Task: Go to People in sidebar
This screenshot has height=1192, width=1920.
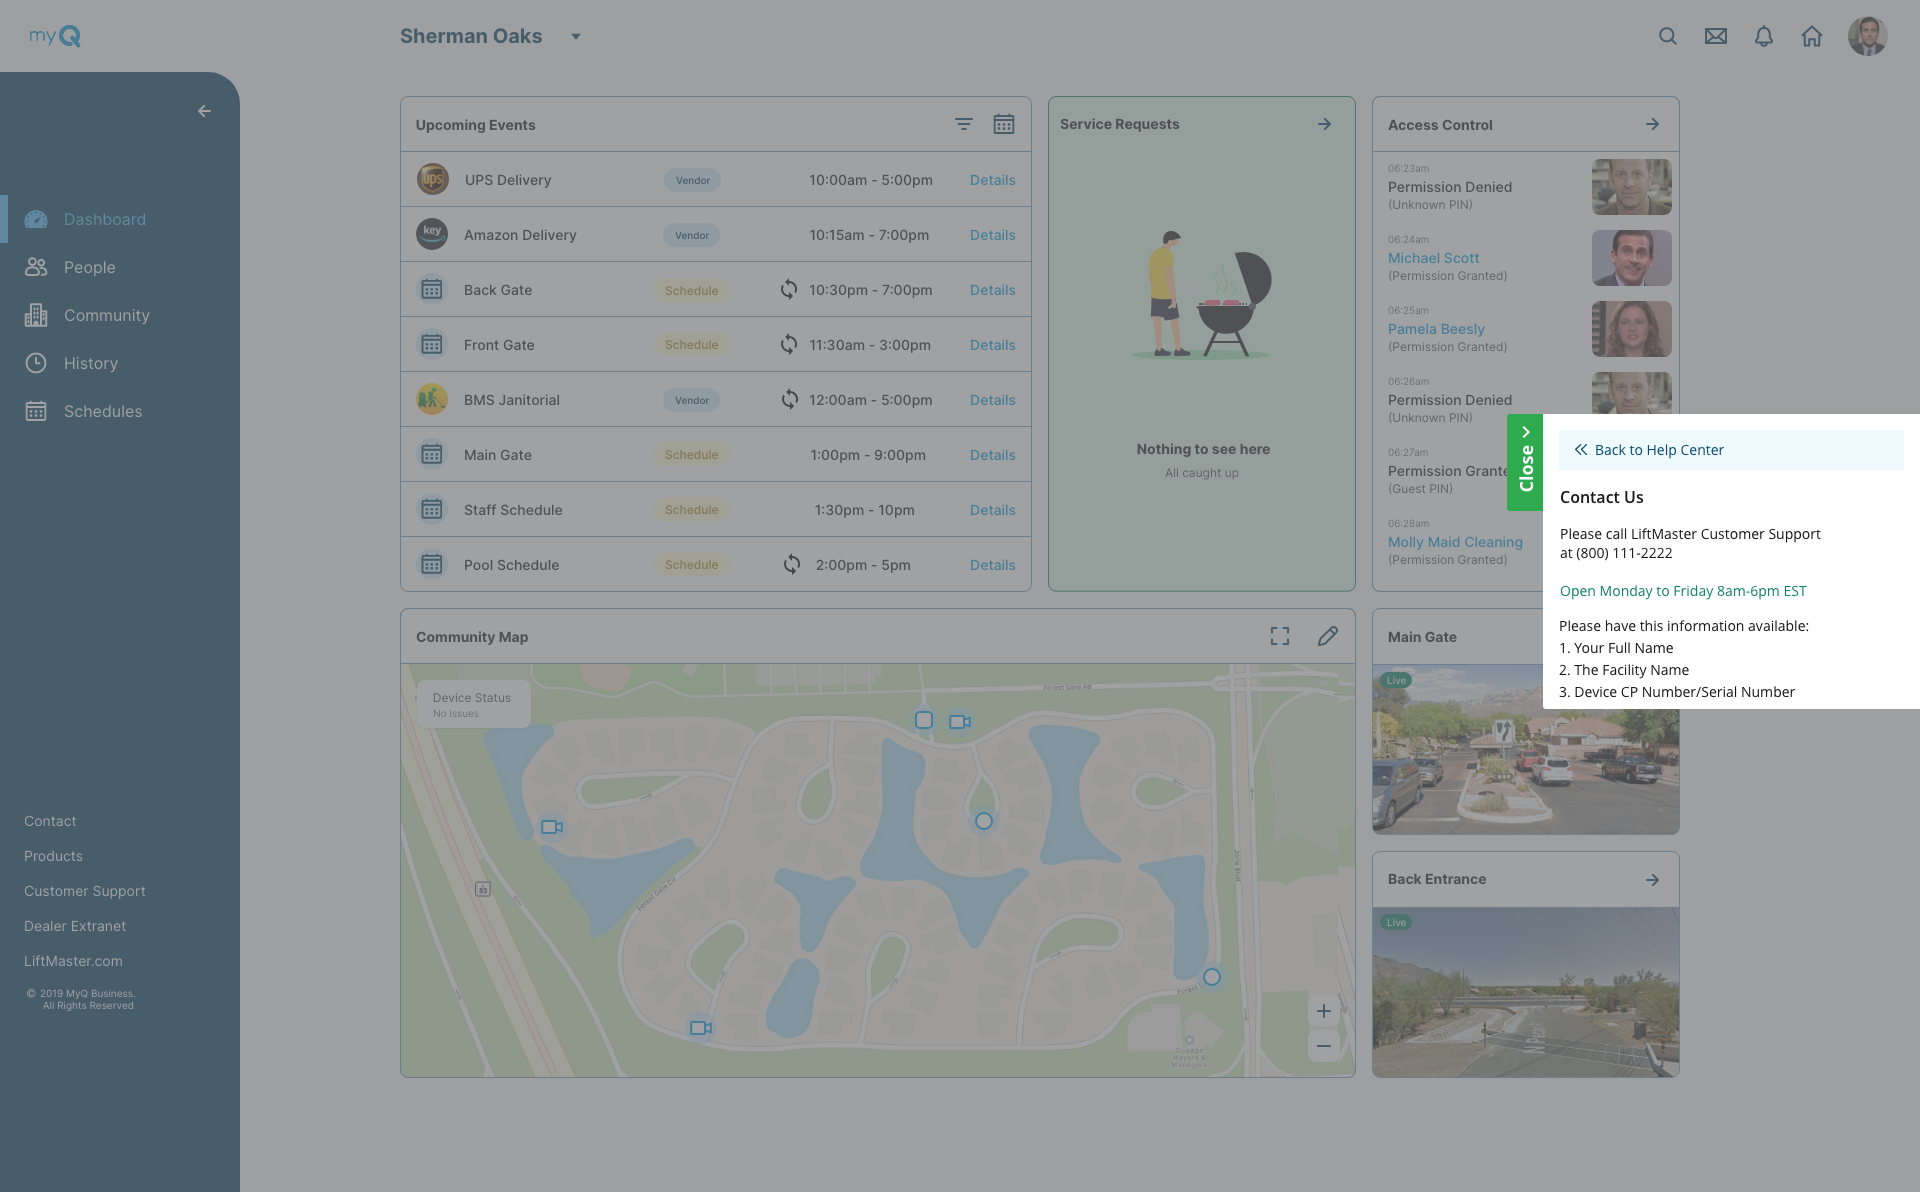Action: coord(89,267)
